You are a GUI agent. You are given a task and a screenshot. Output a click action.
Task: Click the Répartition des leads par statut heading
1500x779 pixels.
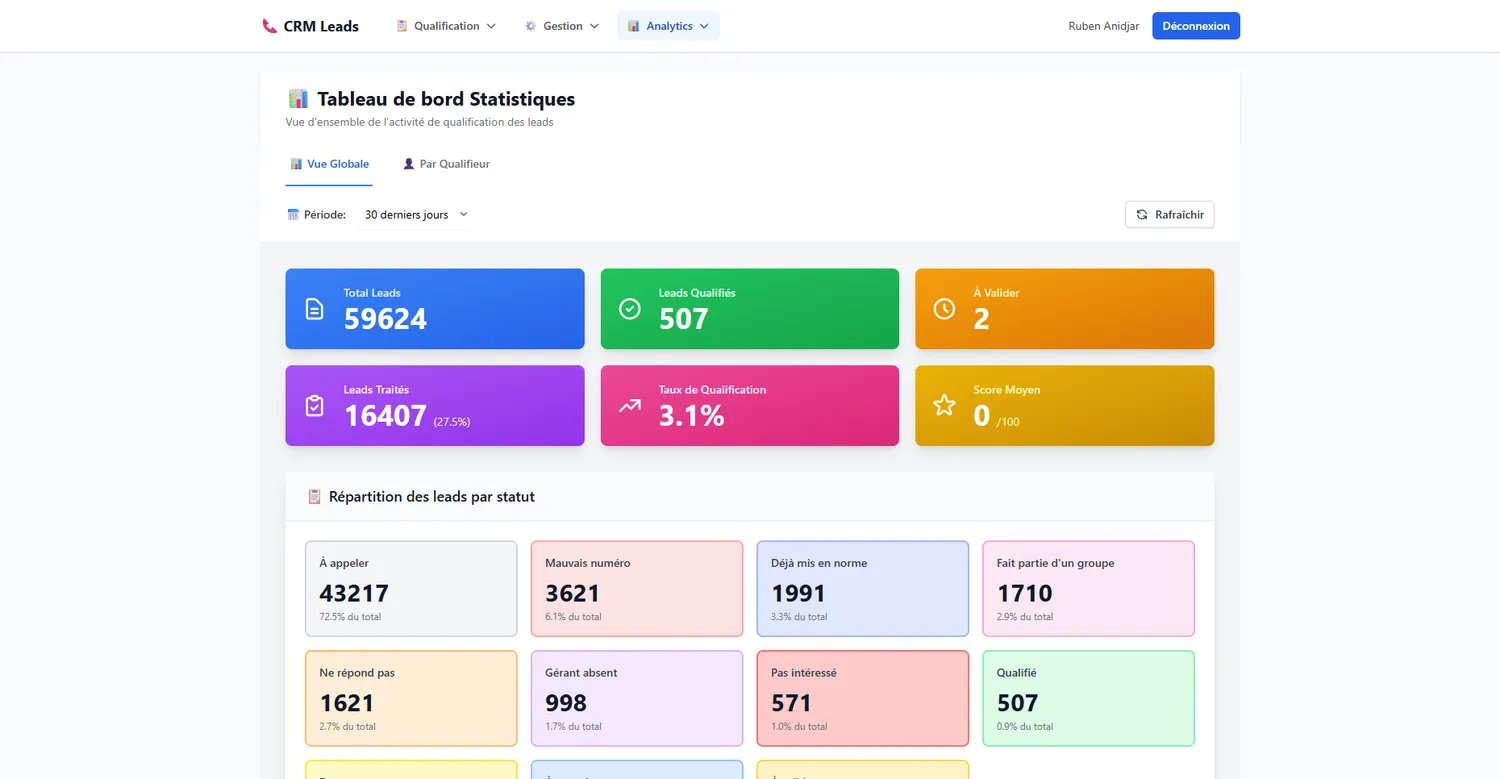(432, 497)
